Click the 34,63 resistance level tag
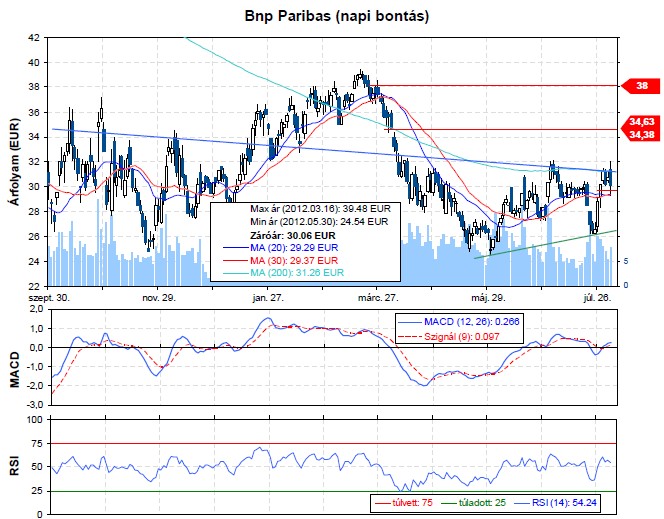 [640, 122]
